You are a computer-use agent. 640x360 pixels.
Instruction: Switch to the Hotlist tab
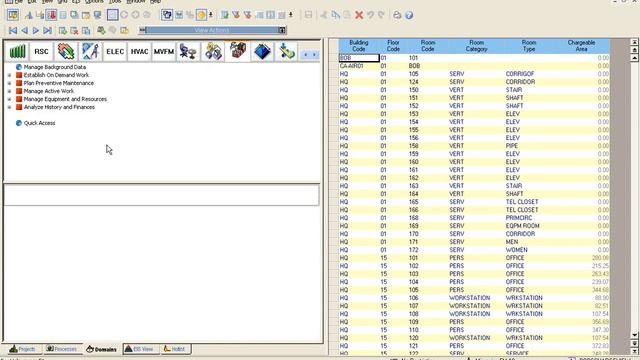coord(175,349)
